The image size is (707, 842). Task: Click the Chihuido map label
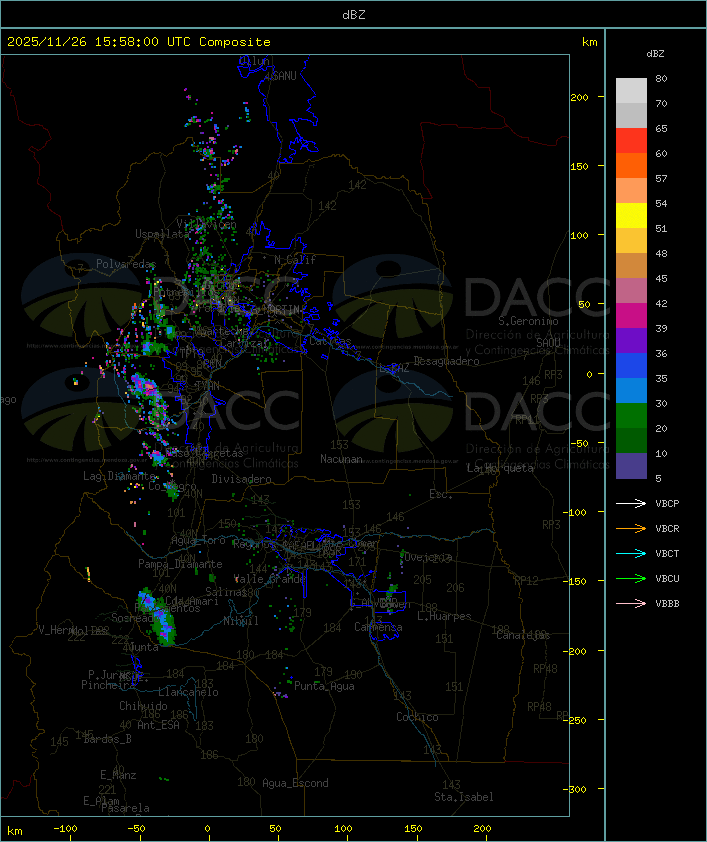pos(143,706)
